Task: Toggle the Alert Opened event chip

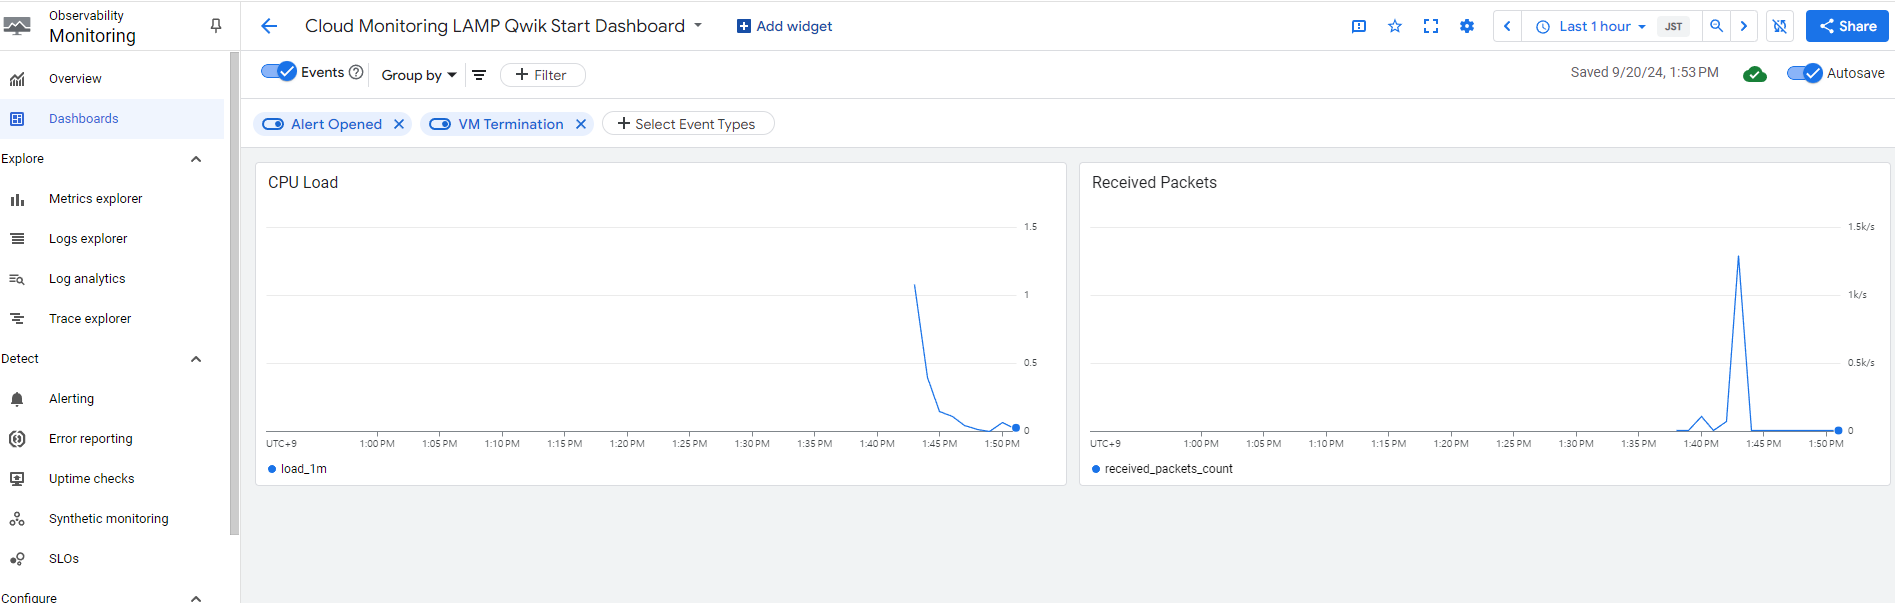Action: coord(273,124)
